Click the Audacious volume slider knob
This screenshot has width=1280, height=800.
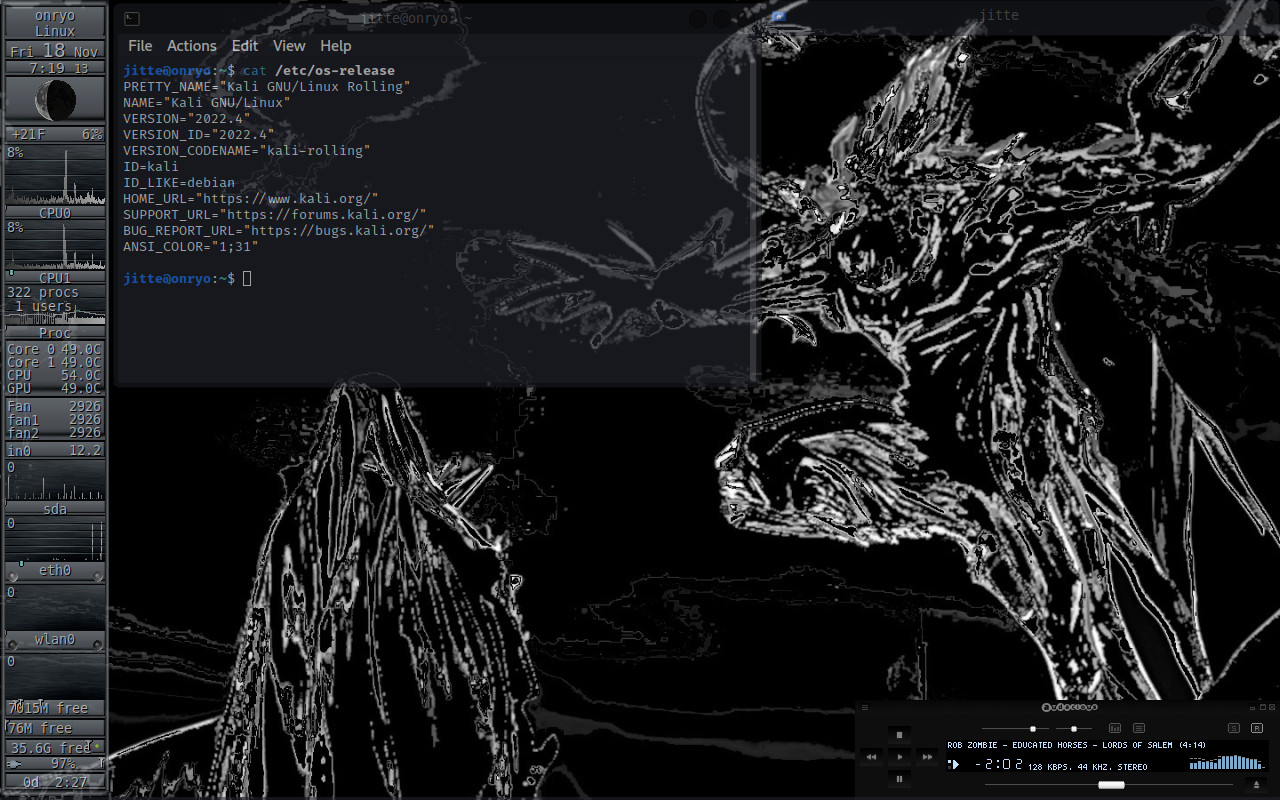[1033, 729]
